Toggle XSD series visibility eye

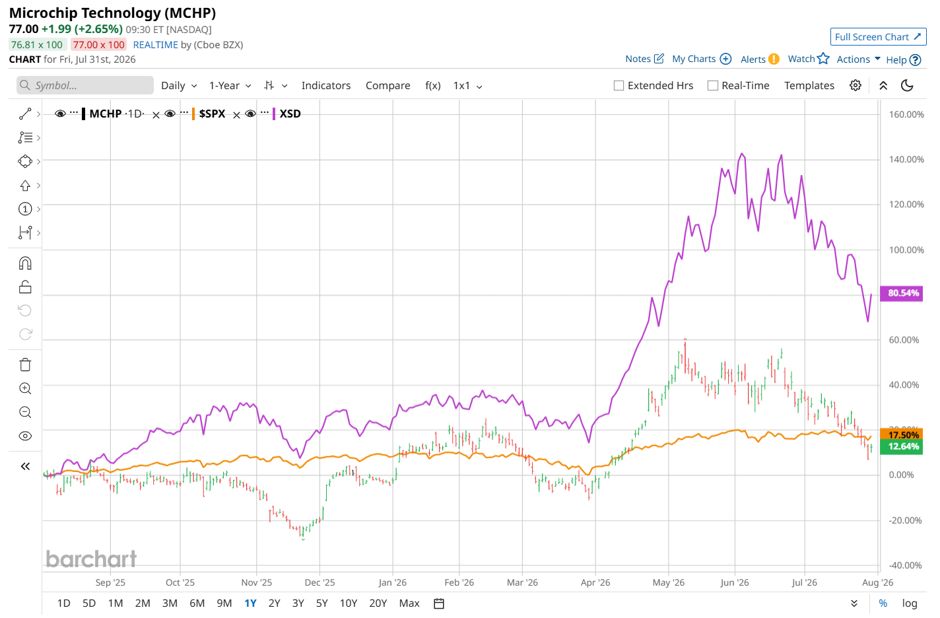pyautogui.click(x=251, y=113)
